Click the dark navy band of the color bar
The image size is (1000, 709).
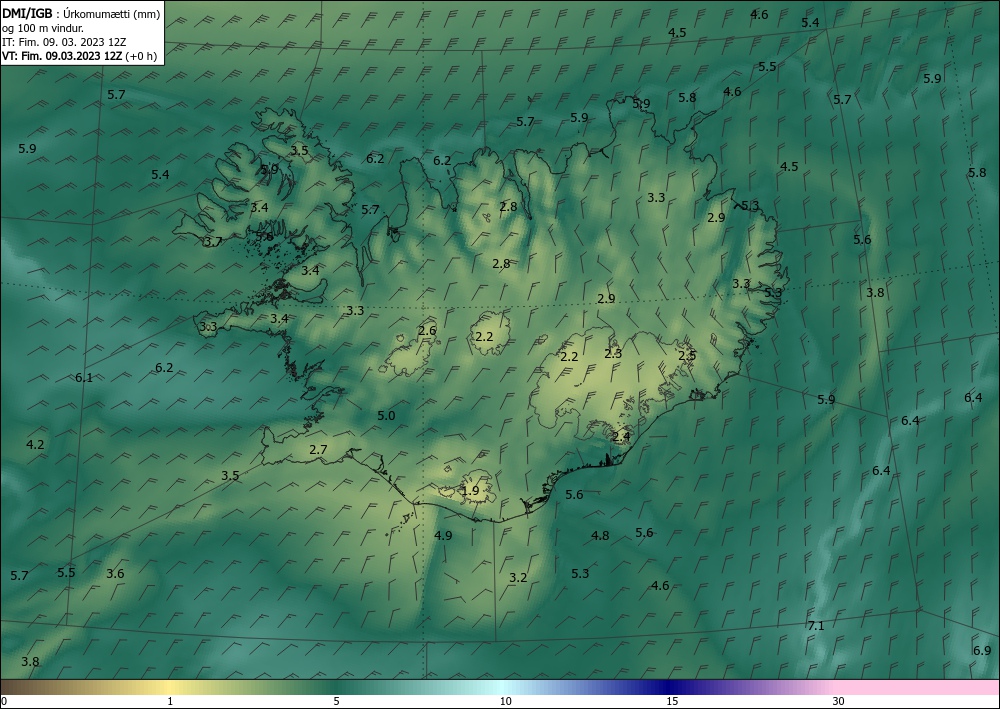click(x=670, y=687)
